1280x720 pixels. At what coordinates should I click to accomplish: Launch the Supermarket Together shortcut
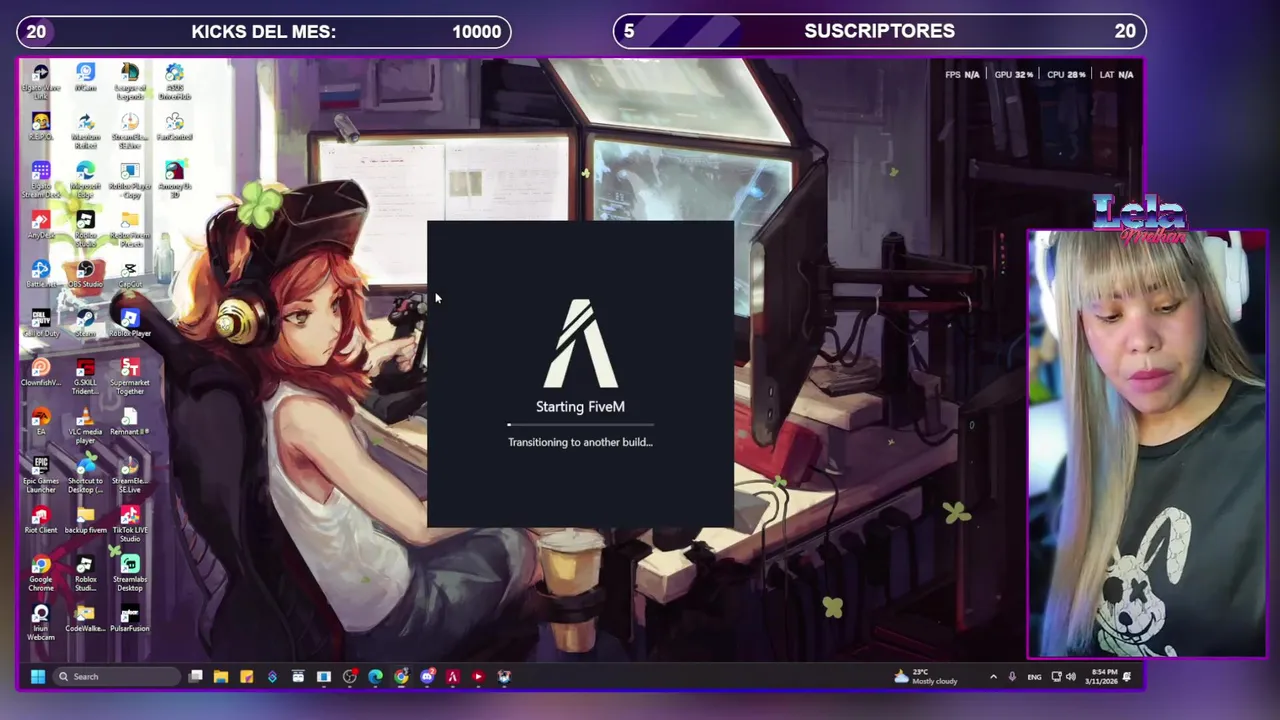130,376
